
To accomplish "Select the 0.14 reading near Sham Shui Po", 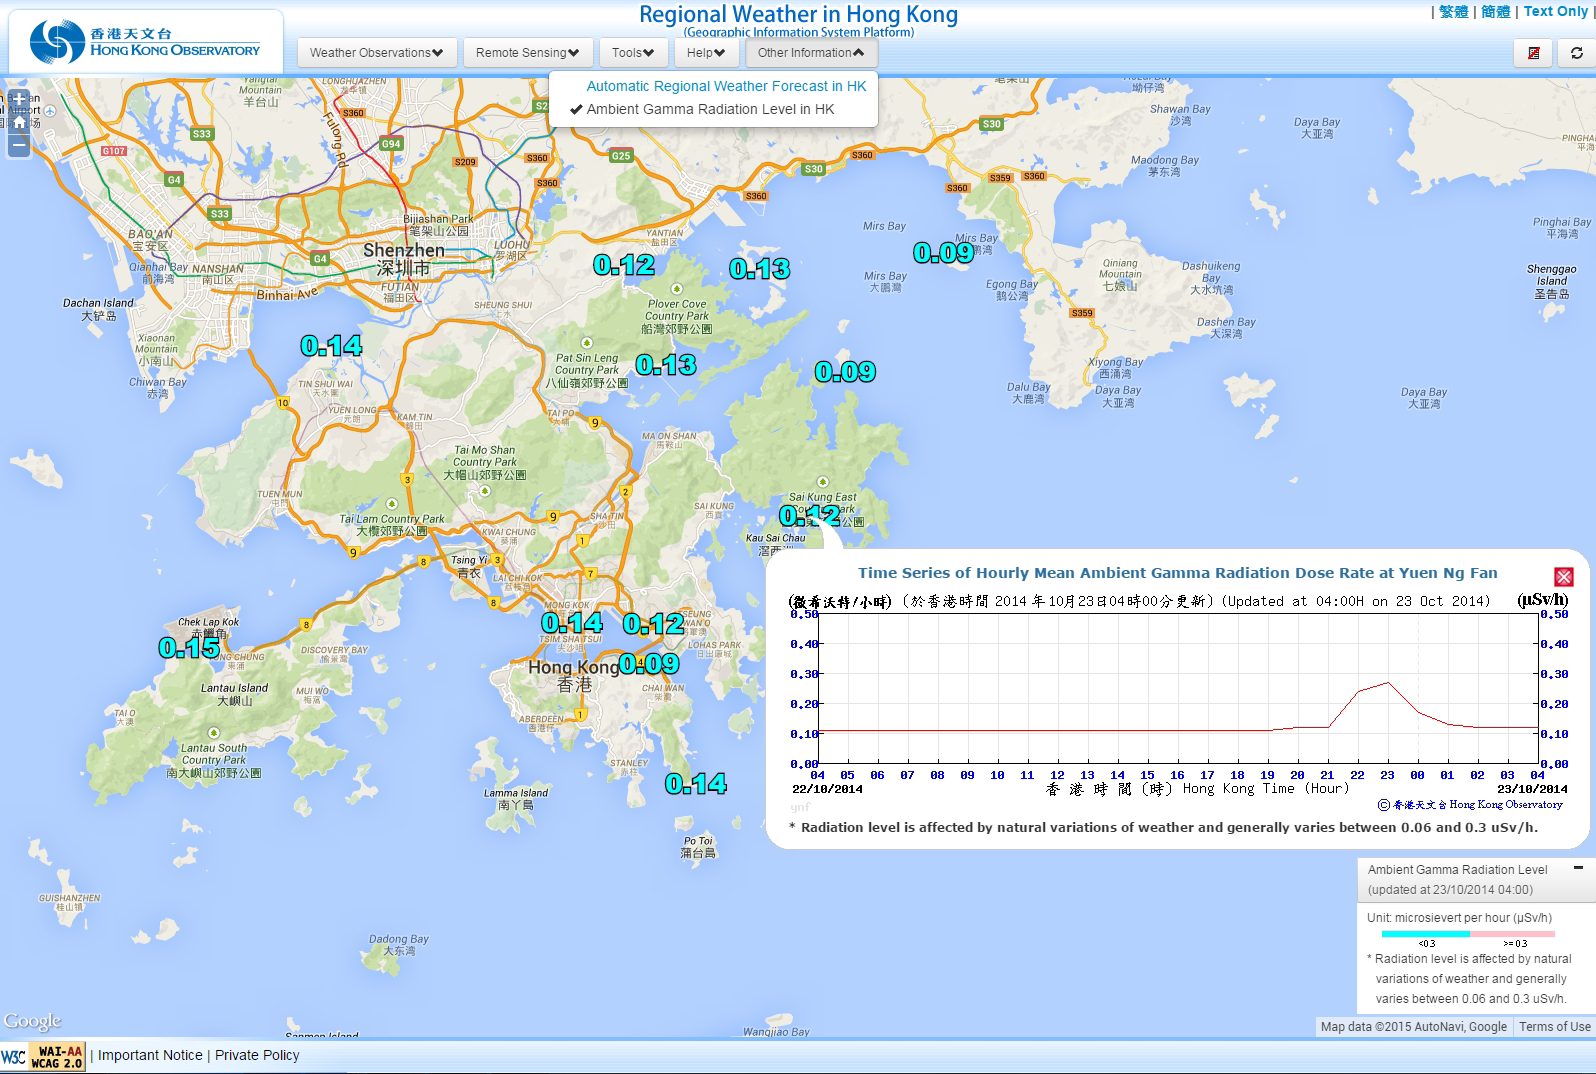I will [572, 623].
